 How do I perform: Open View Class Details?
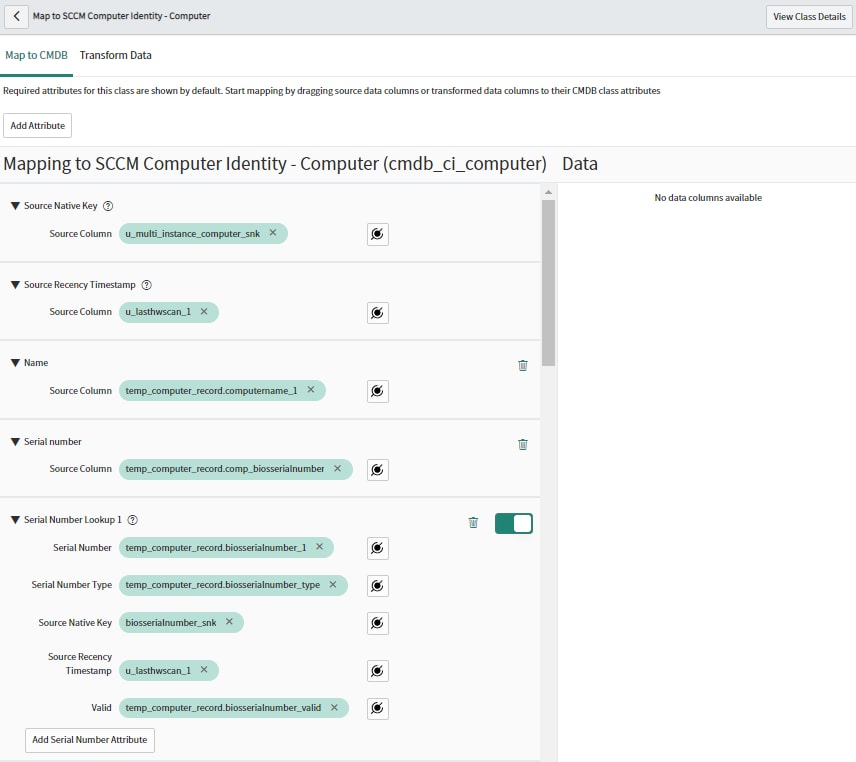(x=809, y=17)
